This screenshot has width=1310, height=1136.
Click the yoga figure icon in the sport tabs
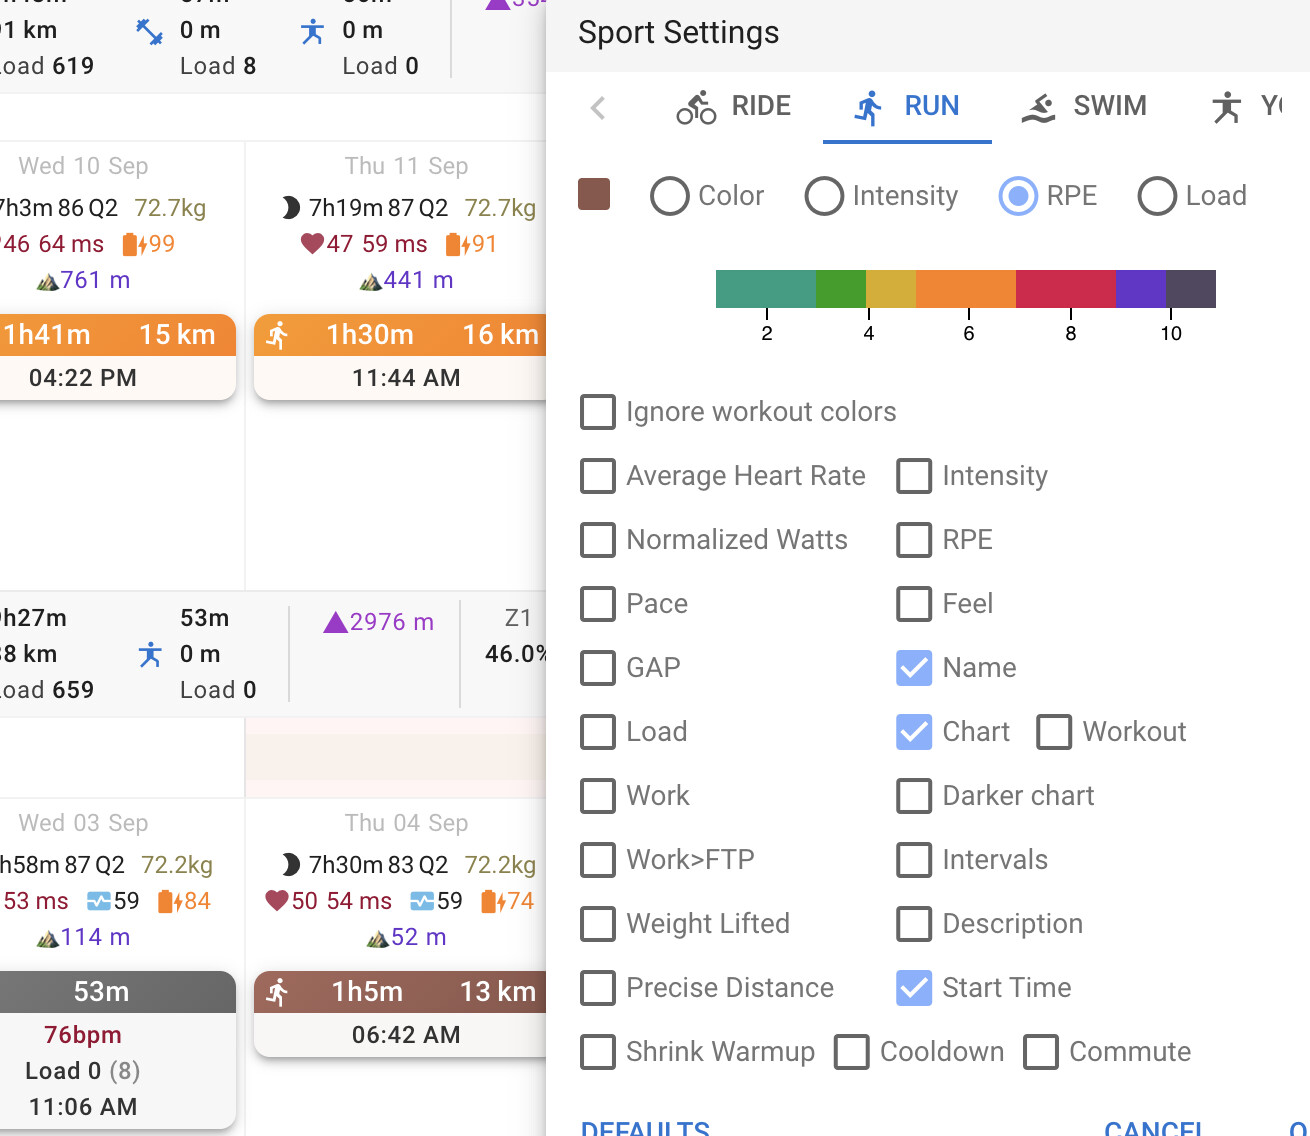point(1226,107)
